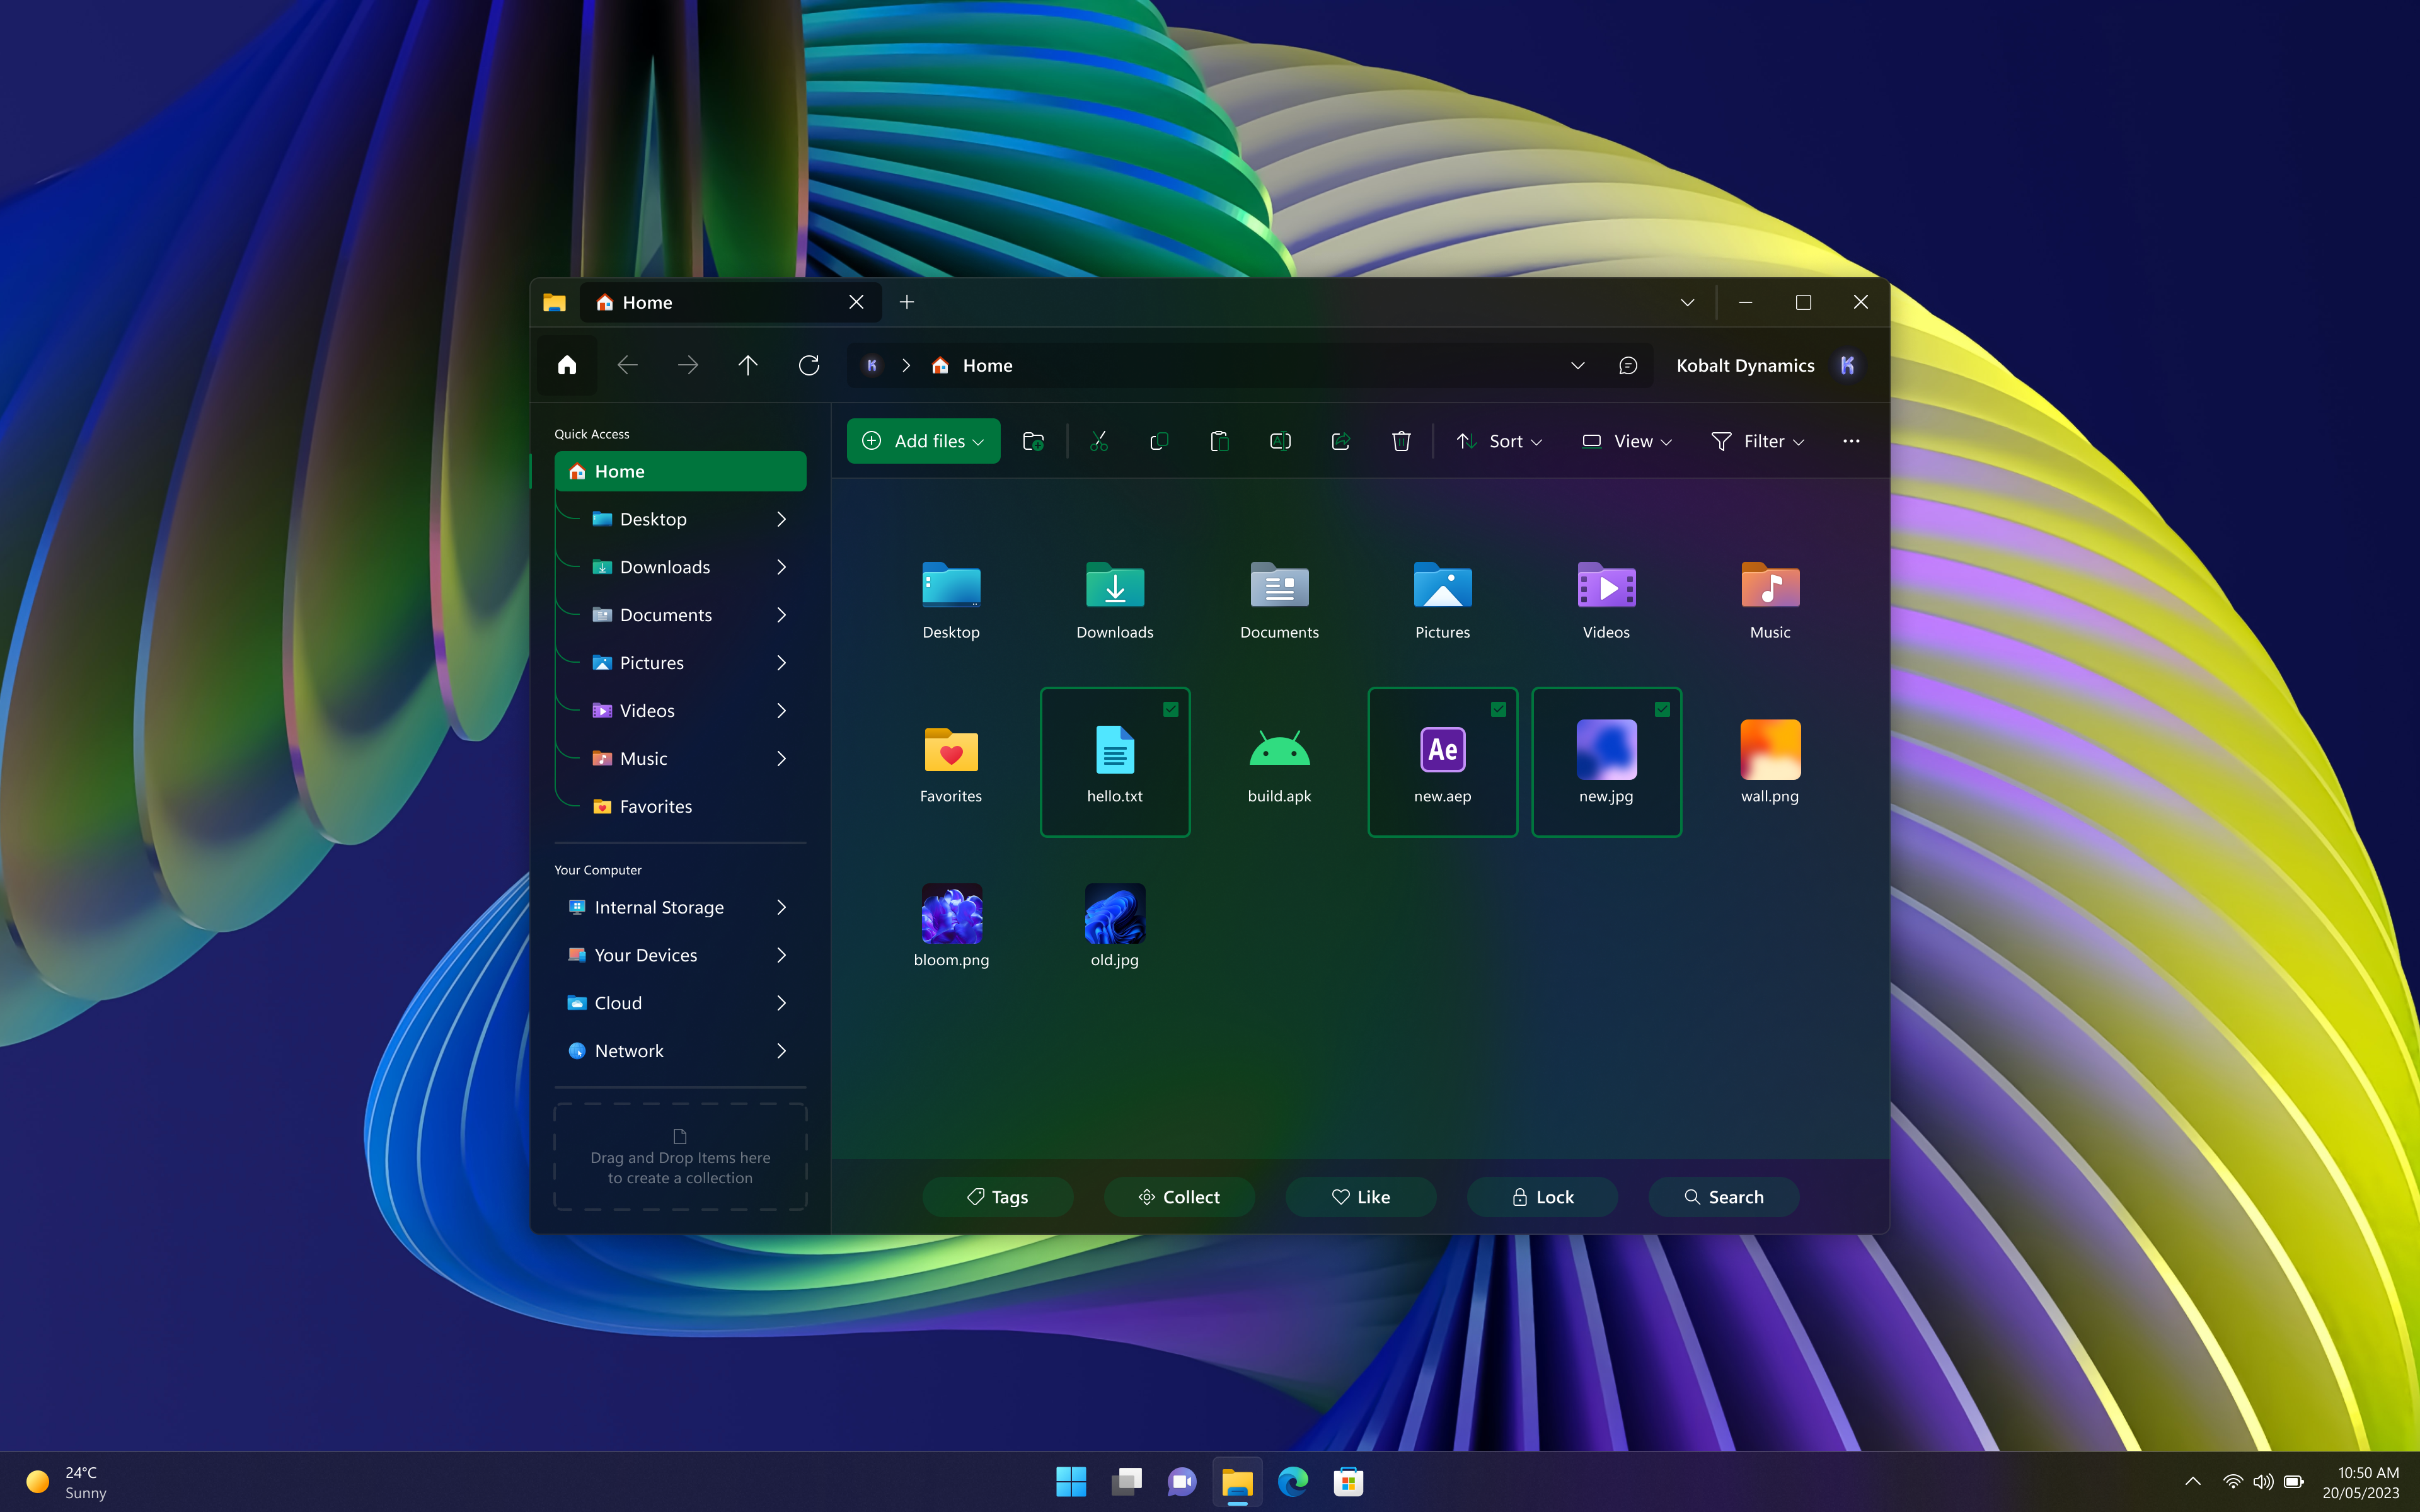The height and width of the screenshot is (1512, 2420).
Task: Open the View mode dropdown
Action: pos(1625,440)
